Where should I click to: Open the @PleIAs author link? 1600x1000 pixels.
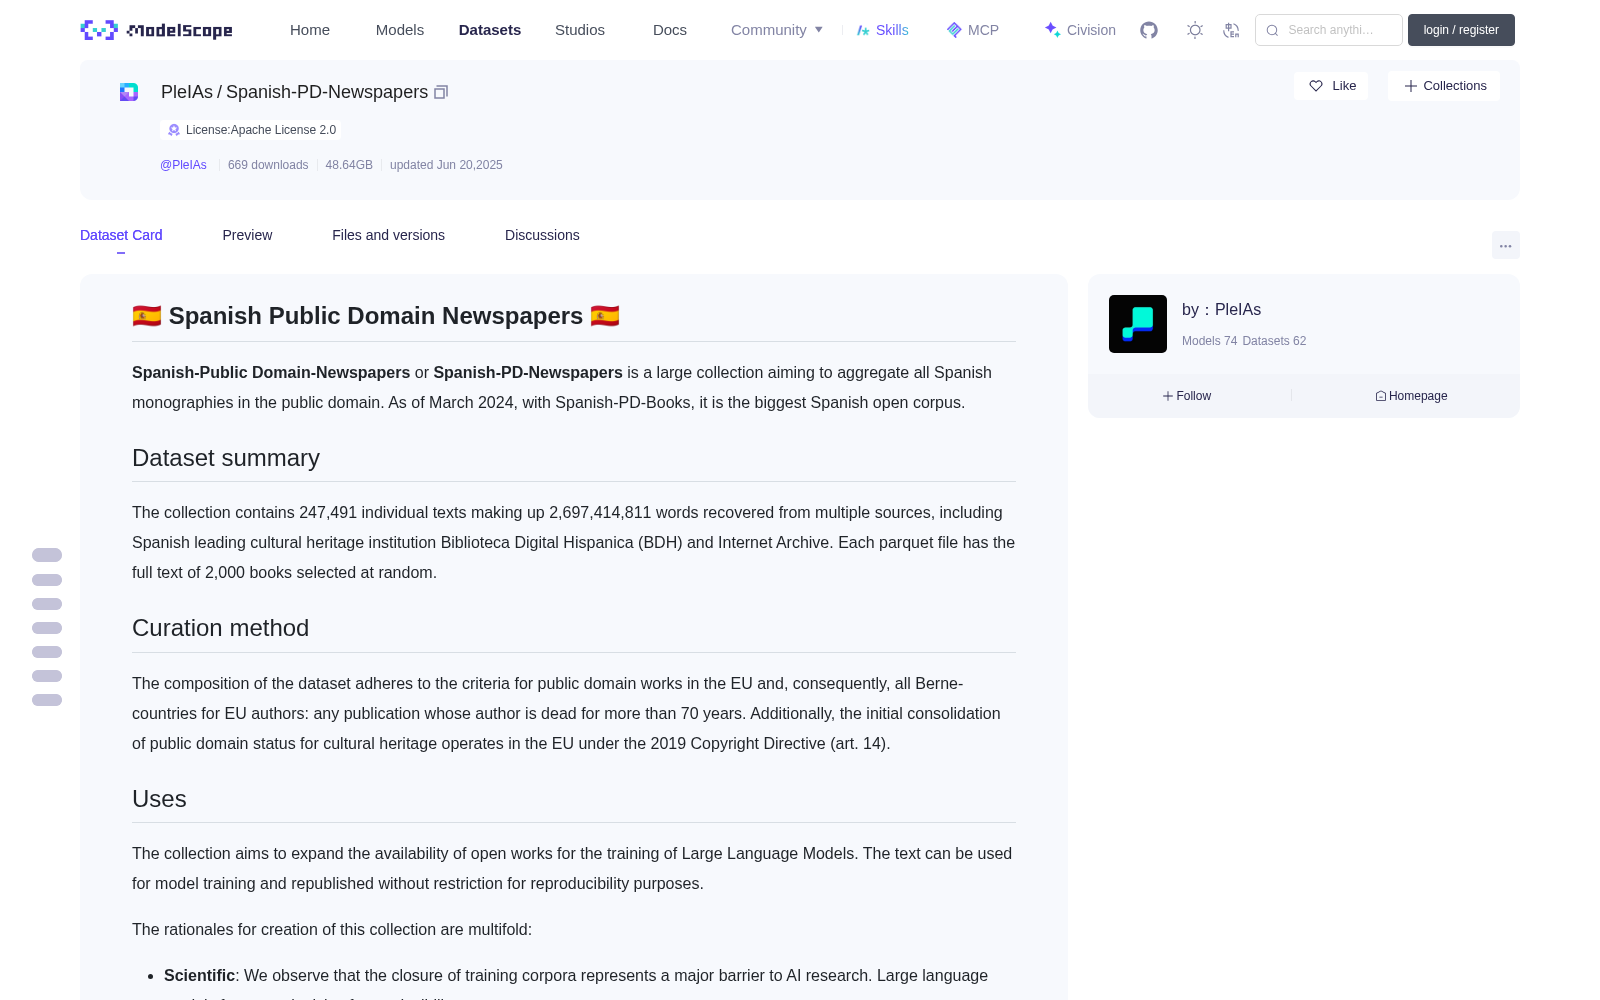tap(183, 165)
